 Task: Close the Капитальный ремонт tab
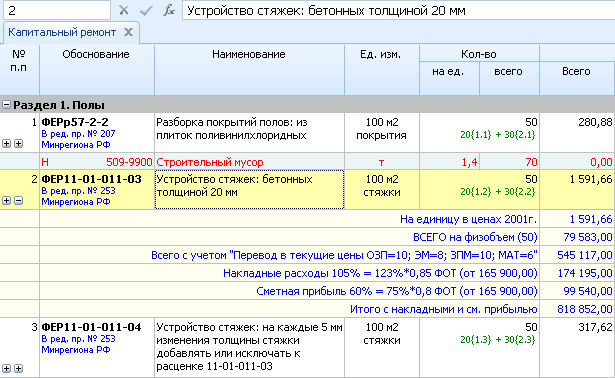(128, 32)
